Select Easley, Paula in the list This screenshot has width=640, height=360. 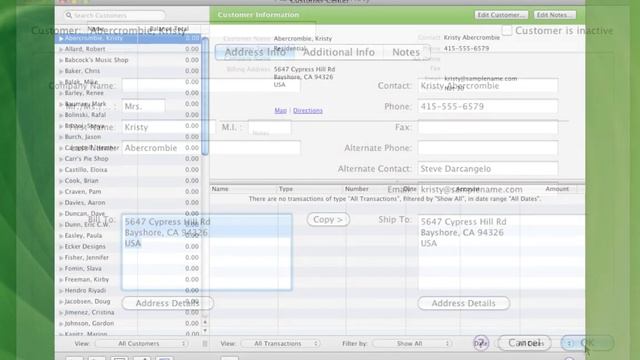(x=128, y=236)
